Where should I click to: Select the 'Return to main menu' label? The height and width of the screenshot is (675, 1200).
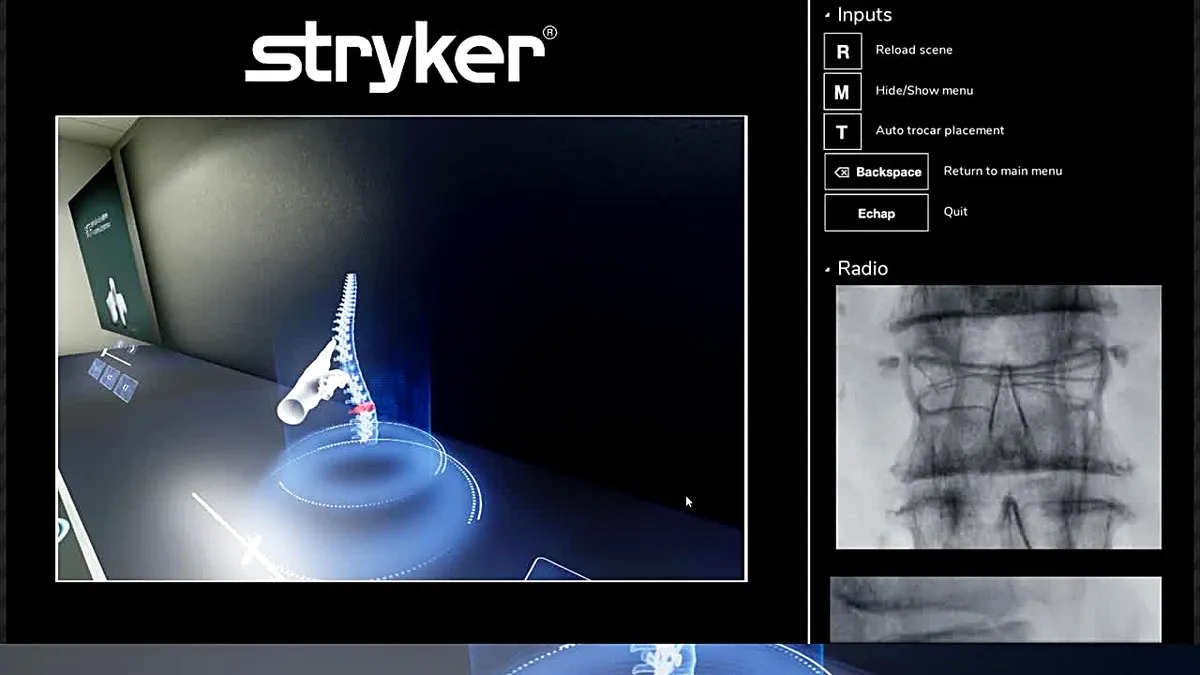click(x=1002, y=171)
